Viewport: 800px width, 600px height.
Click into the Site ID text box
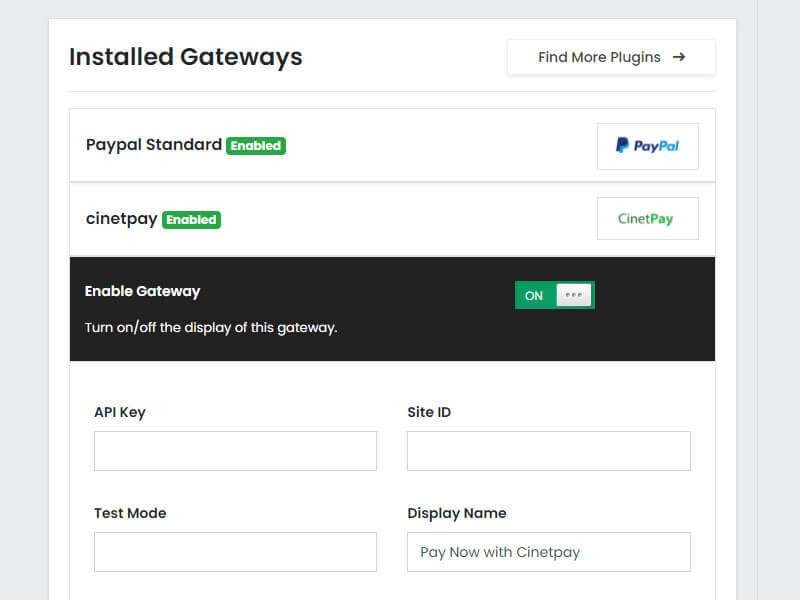548,451
